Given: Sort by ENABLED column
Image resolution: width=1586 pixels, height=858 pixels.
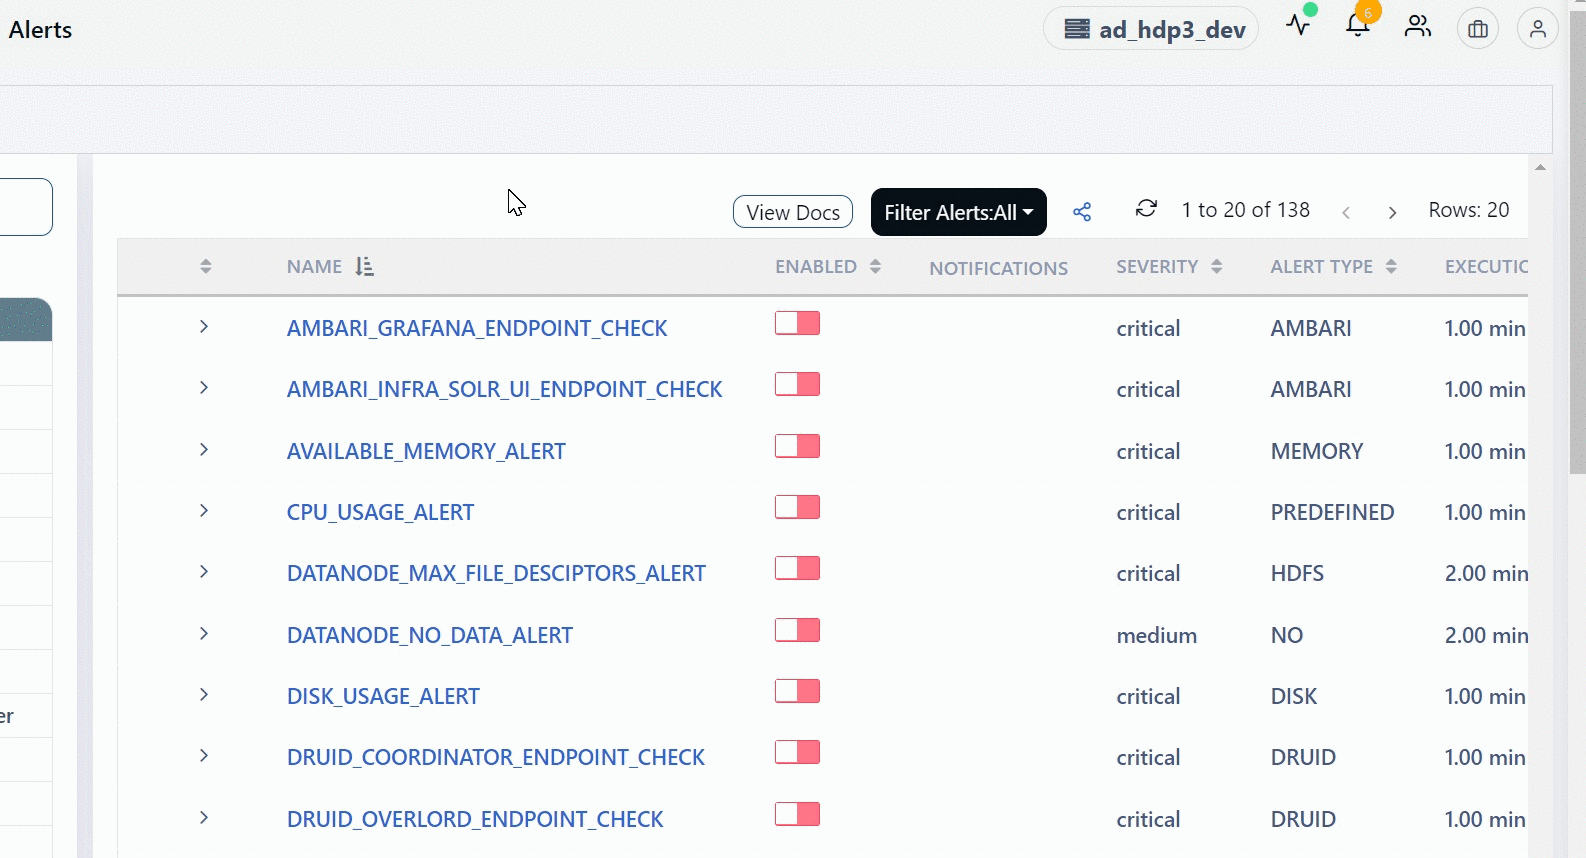Looking at the screenshot, I should coord(875,267).
